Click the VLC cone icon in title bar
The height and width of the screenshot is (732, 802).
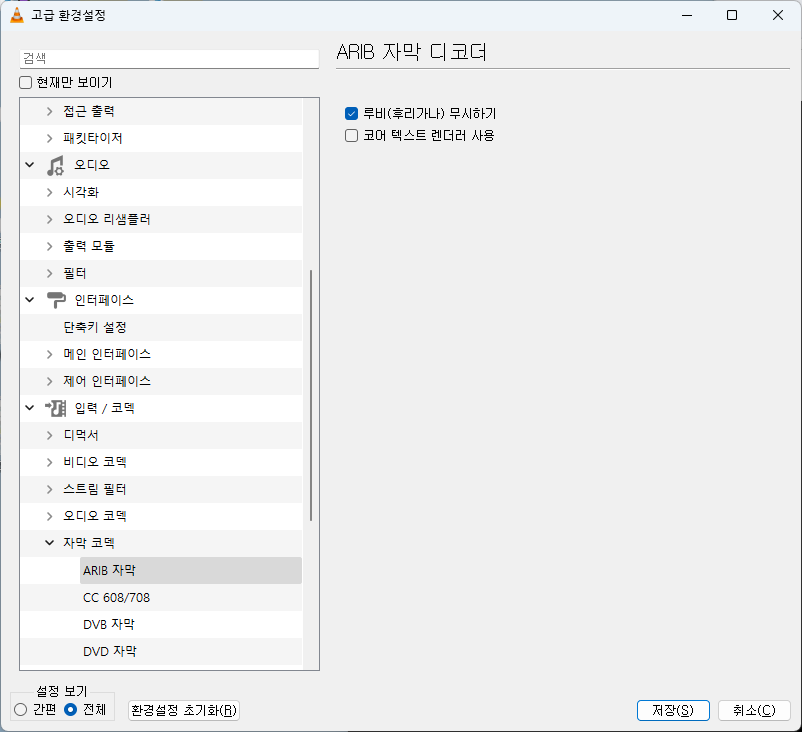[x=17, y=15]
